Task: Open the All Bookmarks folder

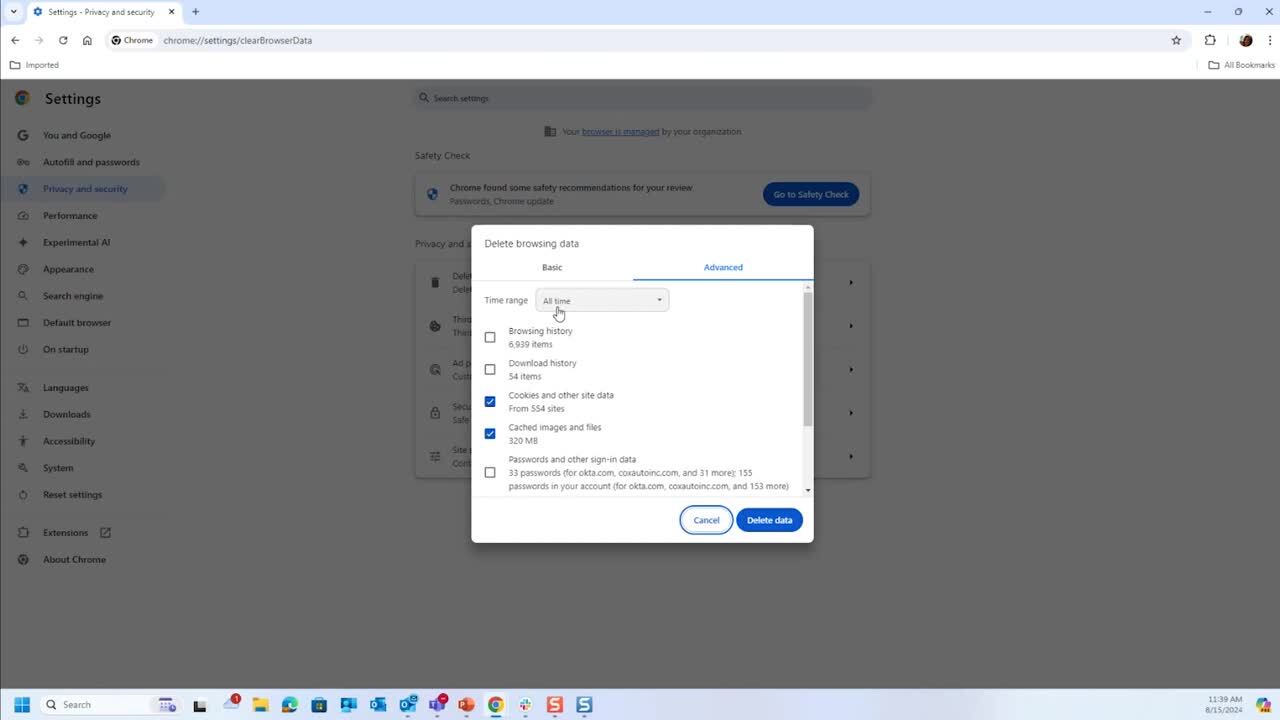Action: (1242, 65)
